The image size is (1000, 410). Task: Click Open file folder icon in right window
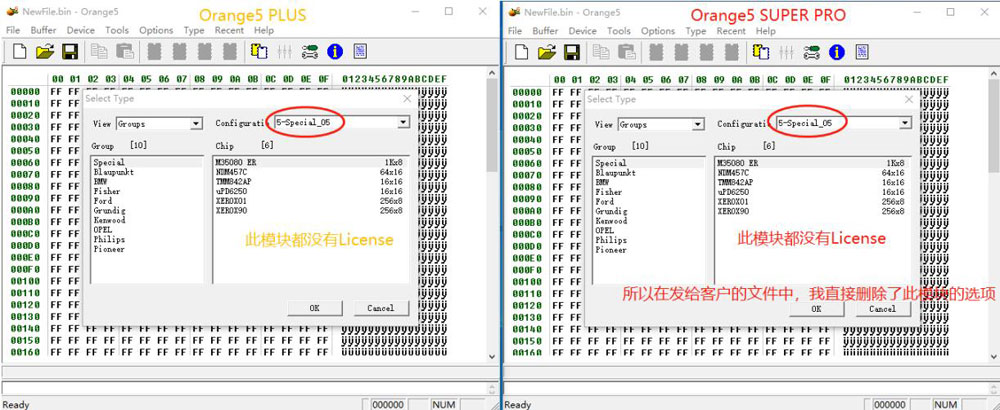tap(546, 51)
